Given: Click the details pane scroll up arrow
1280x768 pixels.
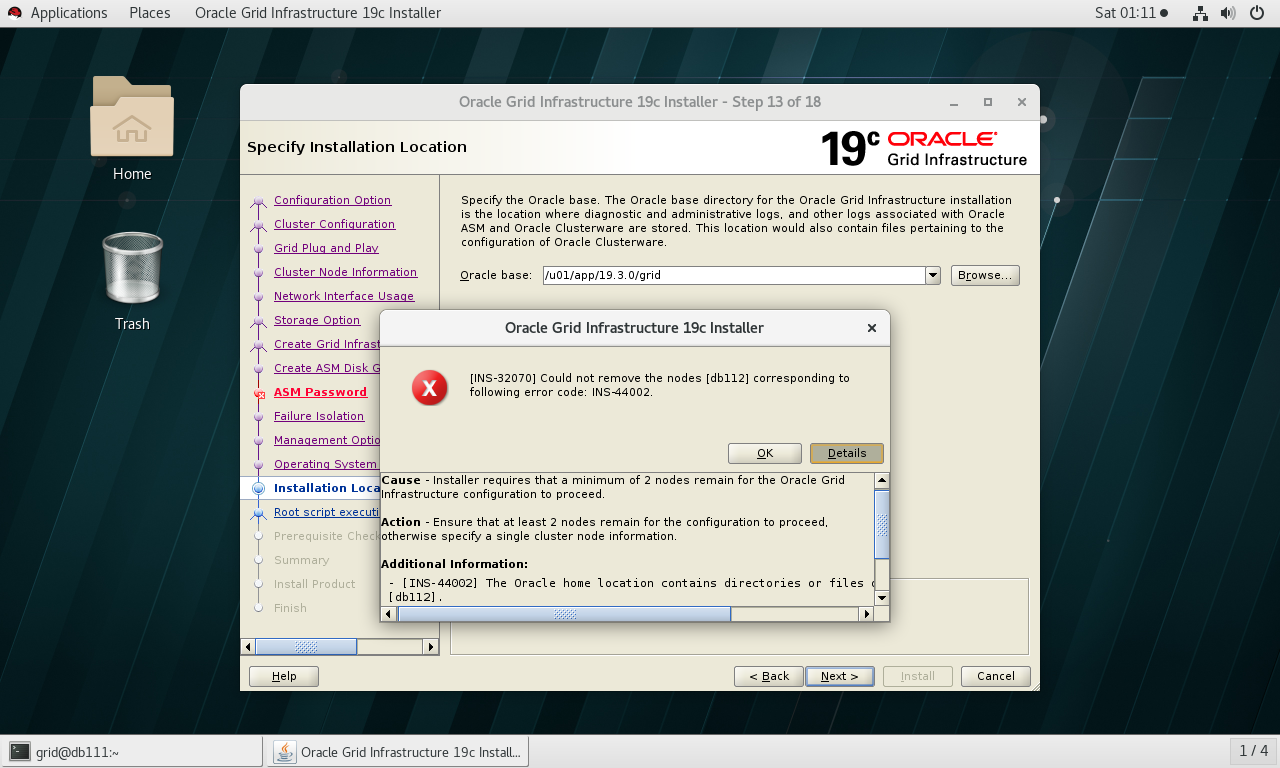Looking at the screenshot, I should pyautogui.click(x=882, y=481).
